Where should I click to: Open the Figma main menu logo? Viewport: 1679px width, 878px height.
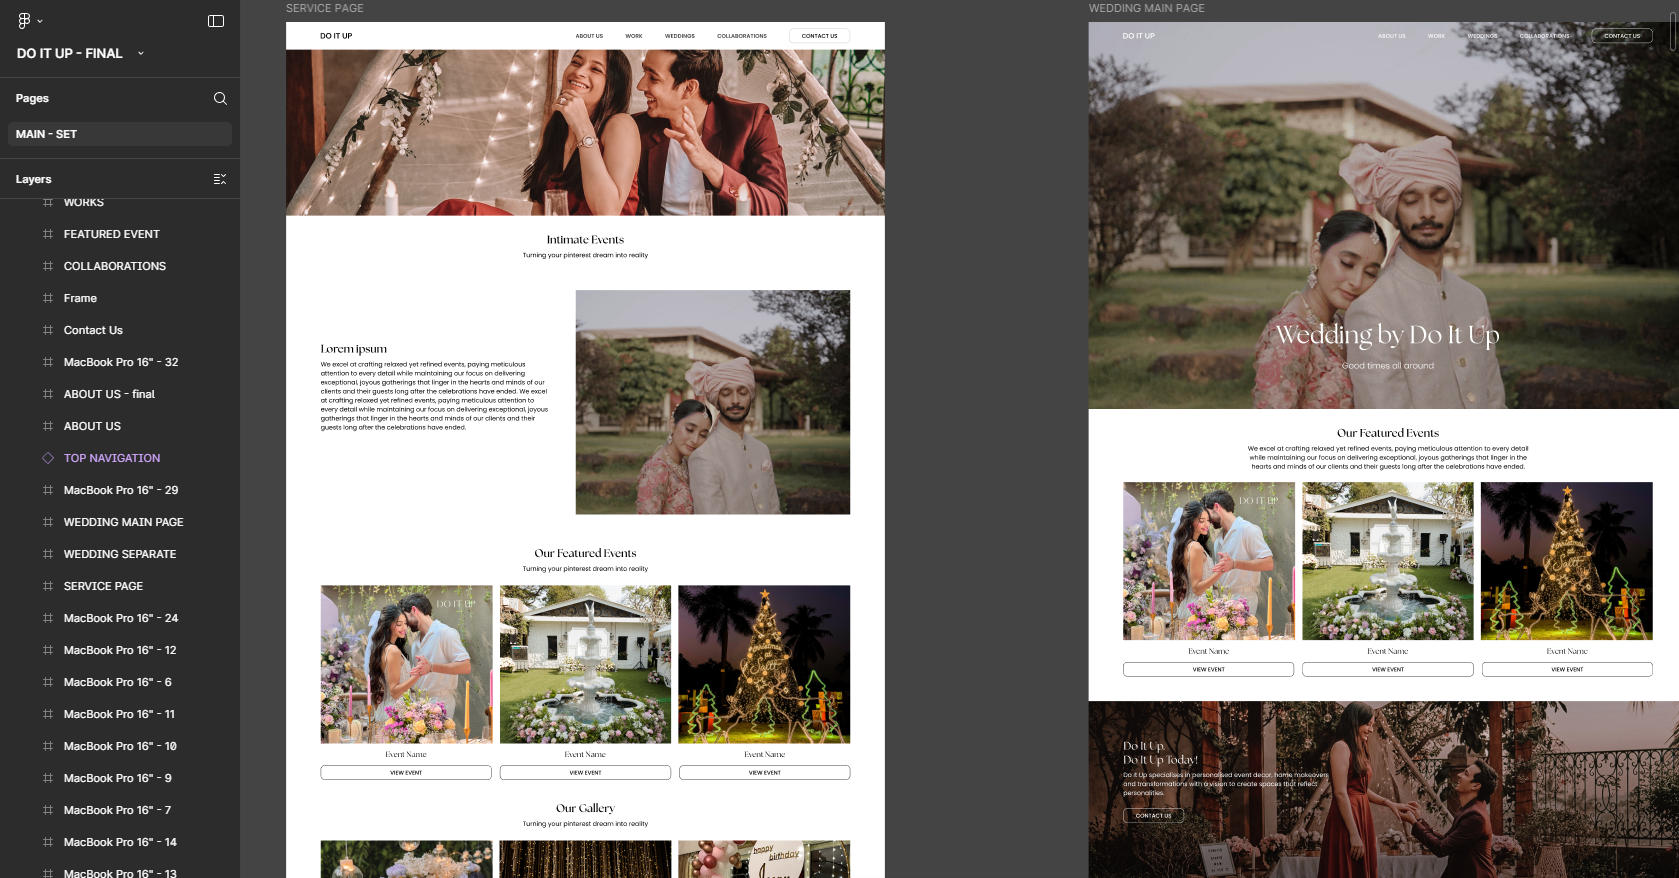click(25, 21)
